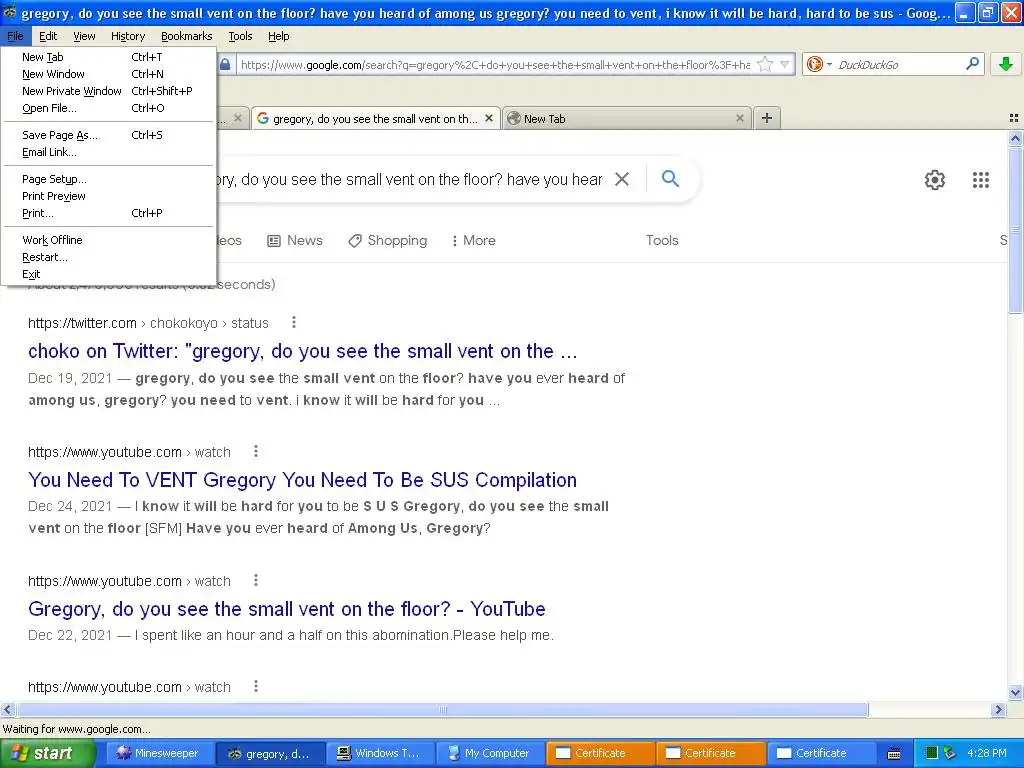This screenshot has height=768, width=1024.
Task: Open Page Setup... from File menu
Action: tap(108, 179)
